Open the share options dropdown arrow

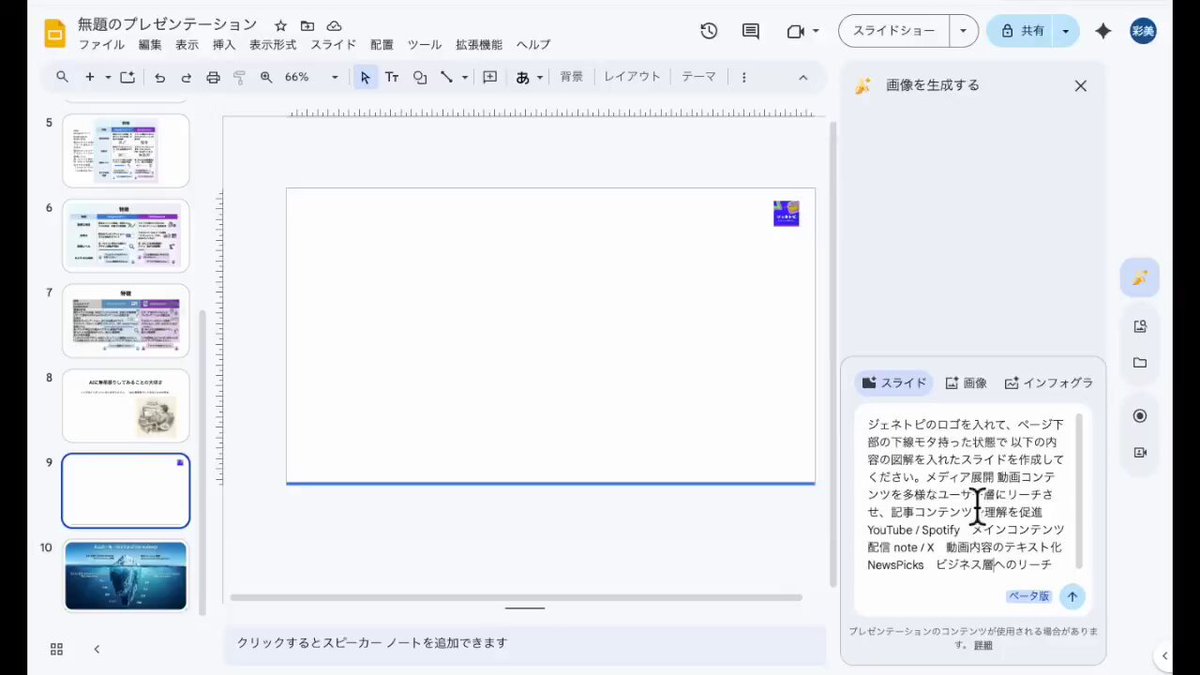[1066, 31]
